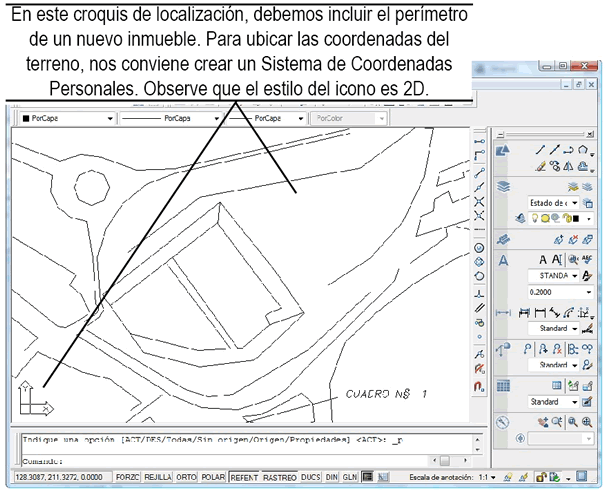Click the Tangent snap icon
Viewport: 605px width, 491px height.
click(x=479, y=276)
